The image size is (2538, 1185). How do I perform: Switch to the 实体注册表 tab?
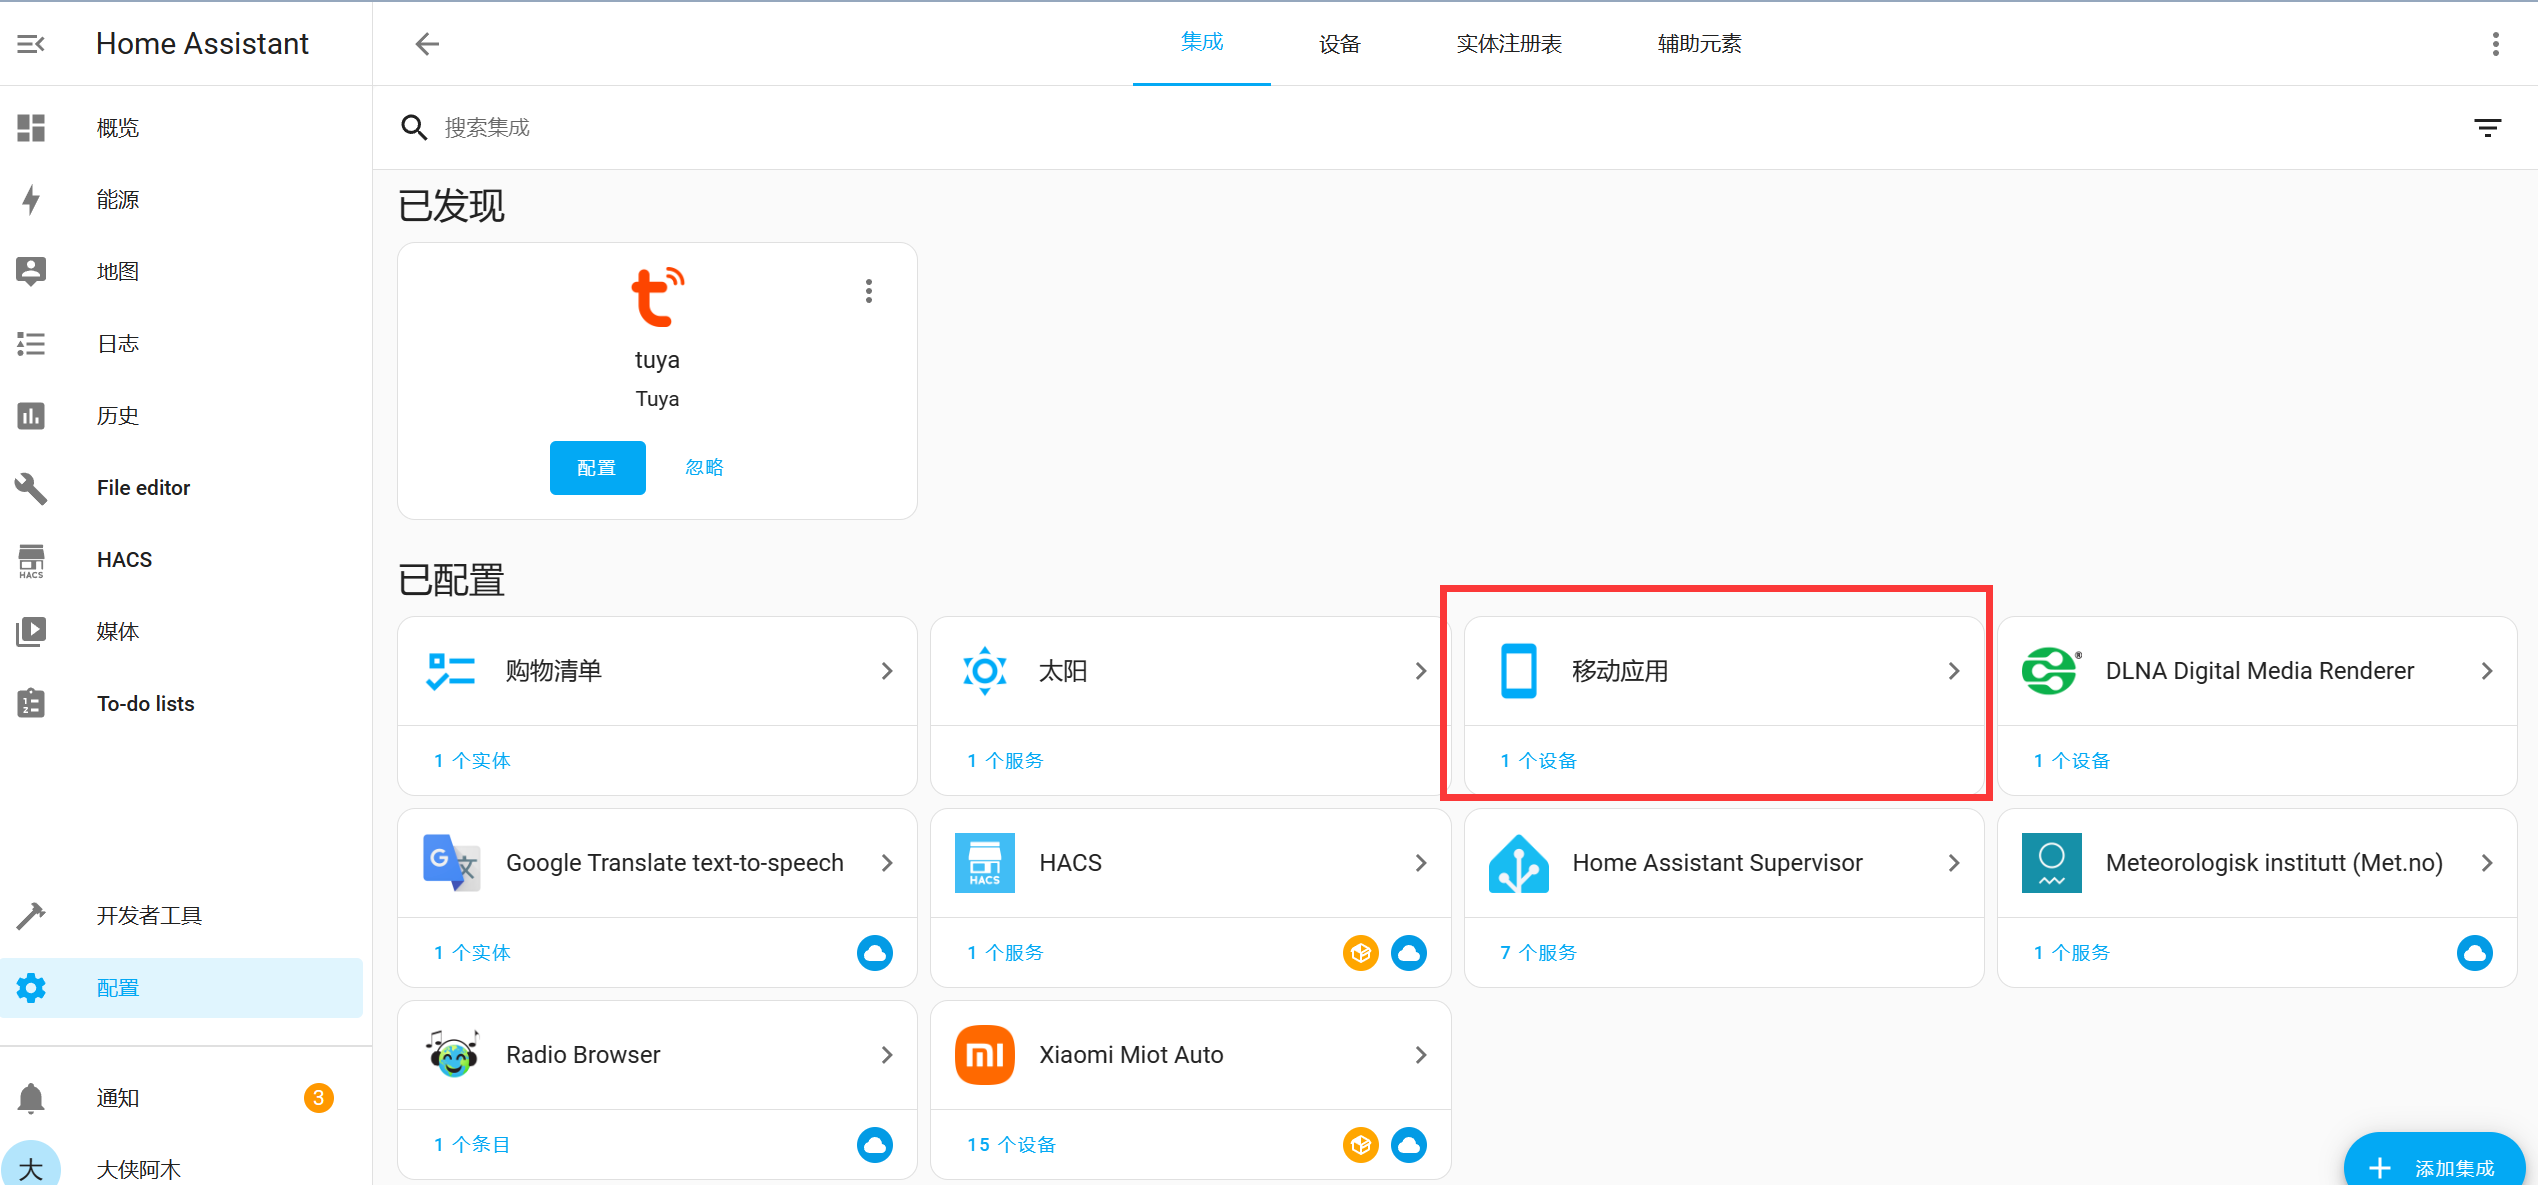(1509, 44)
